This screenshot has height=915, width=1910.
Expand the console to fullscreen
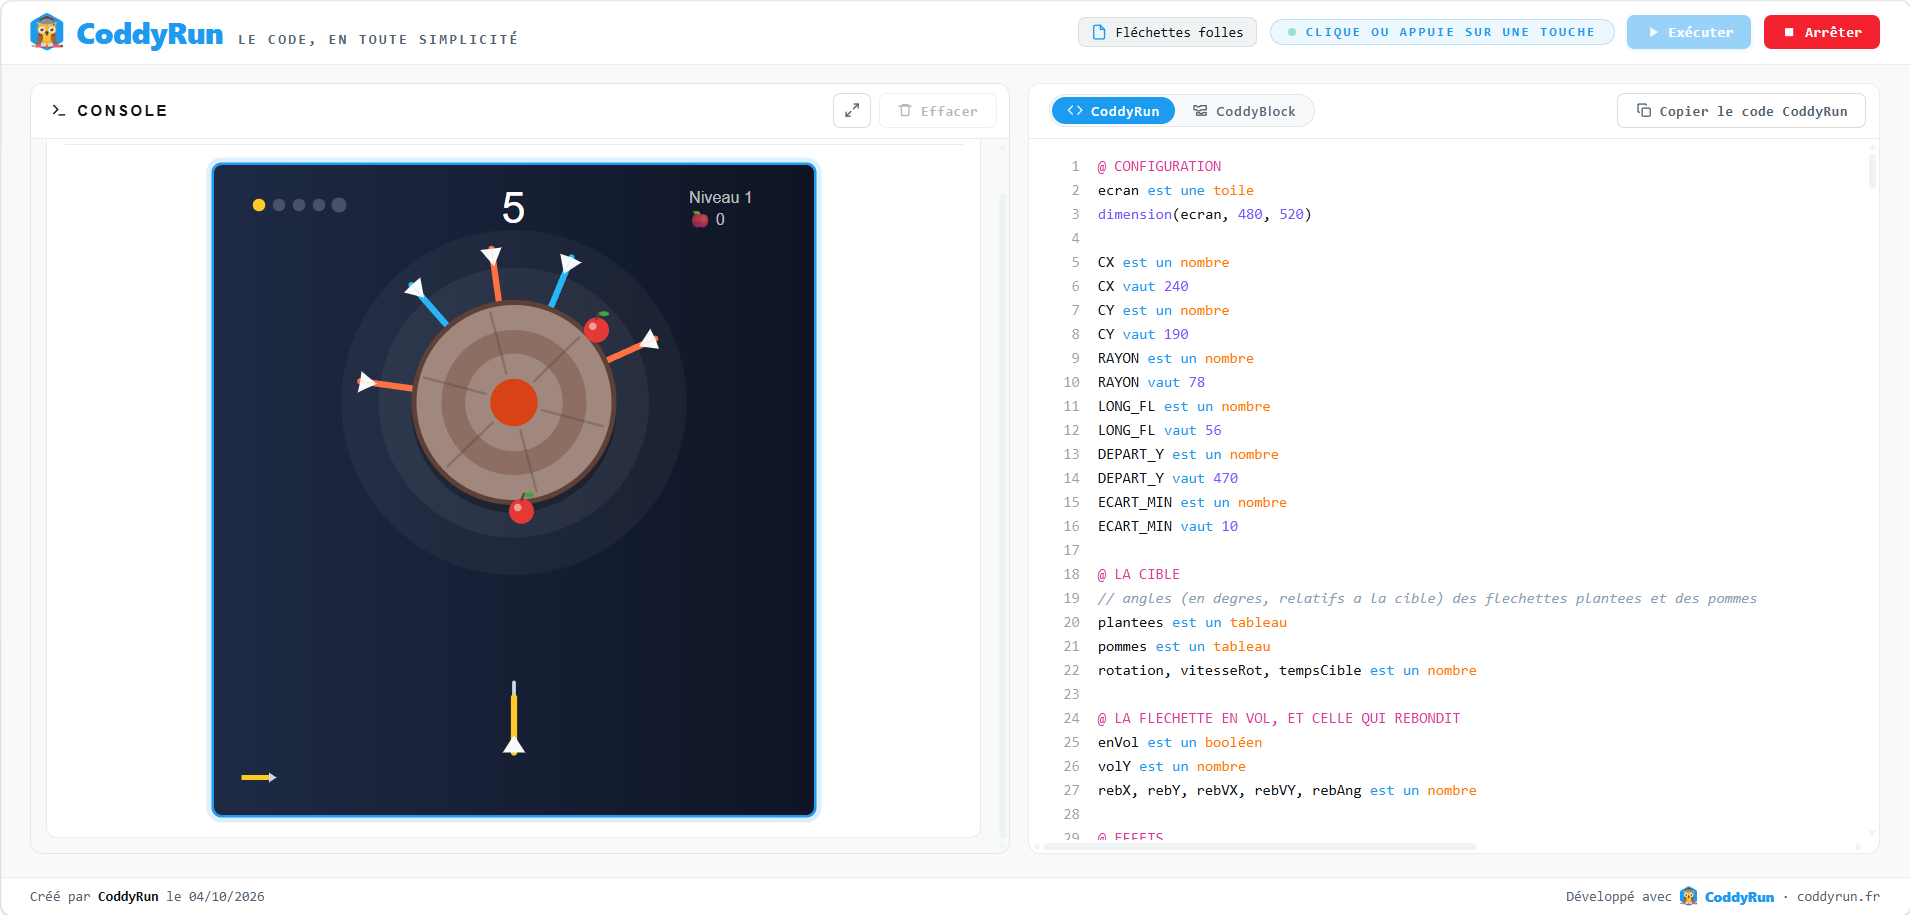click(852, 111)
